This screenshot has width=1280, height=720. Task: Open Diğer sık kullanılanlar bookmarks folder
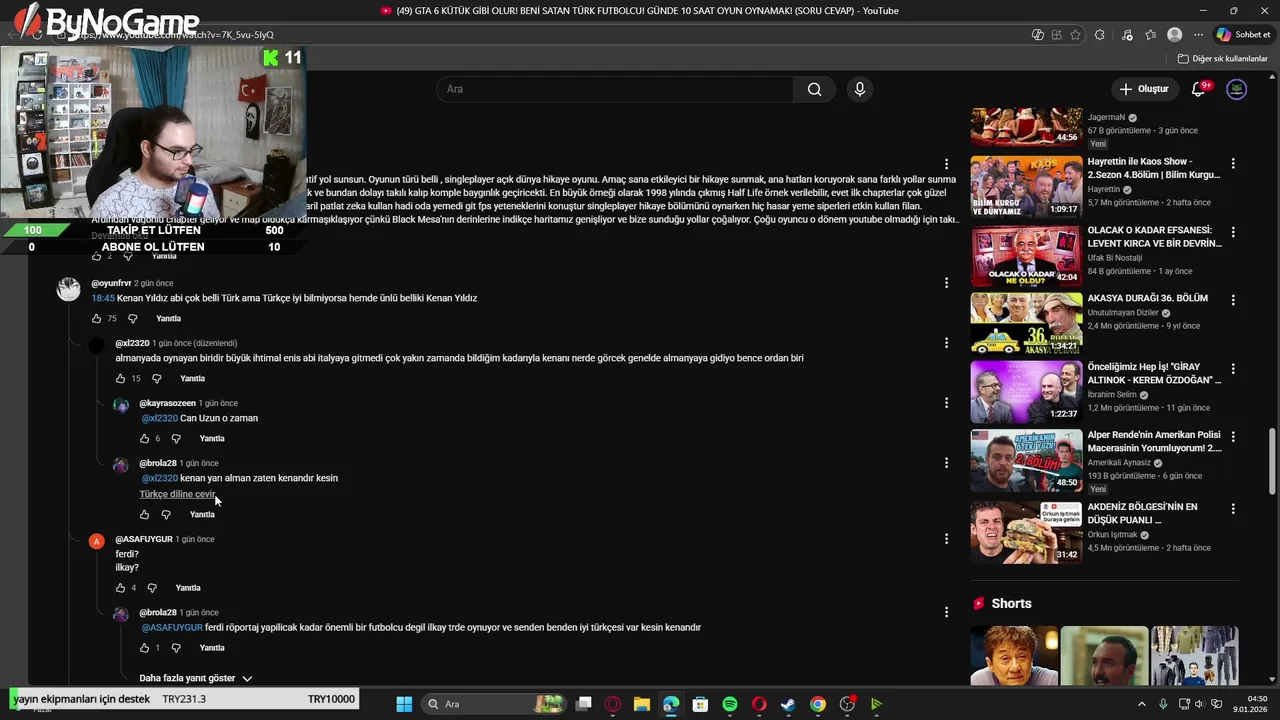pos(1222,59)
